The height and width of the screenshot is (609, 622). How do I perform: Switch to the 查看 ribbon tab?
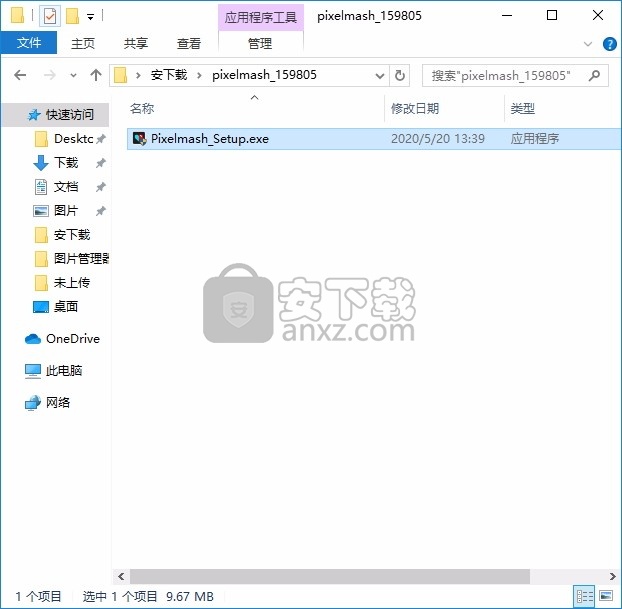pos(189,43)
